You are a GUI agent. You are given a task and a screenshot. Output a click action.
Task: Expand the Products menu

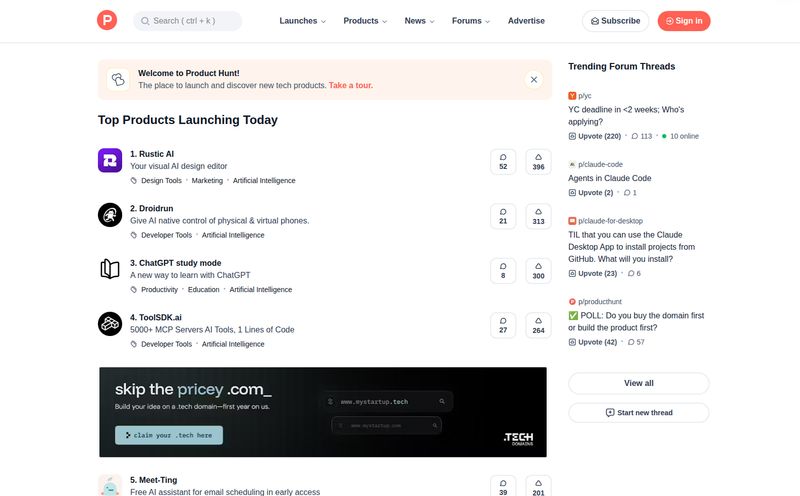click(365, 21)
